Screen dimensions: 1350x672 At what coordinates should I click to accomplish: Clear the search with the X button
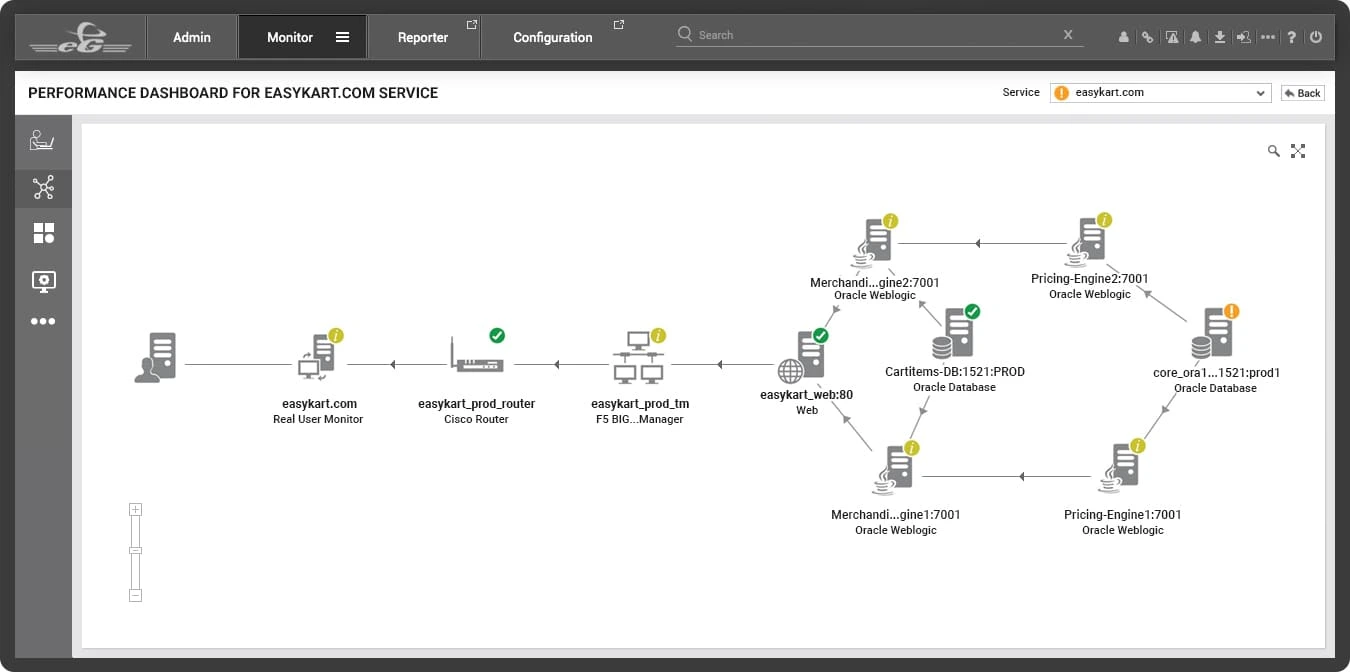[1068, 35]
